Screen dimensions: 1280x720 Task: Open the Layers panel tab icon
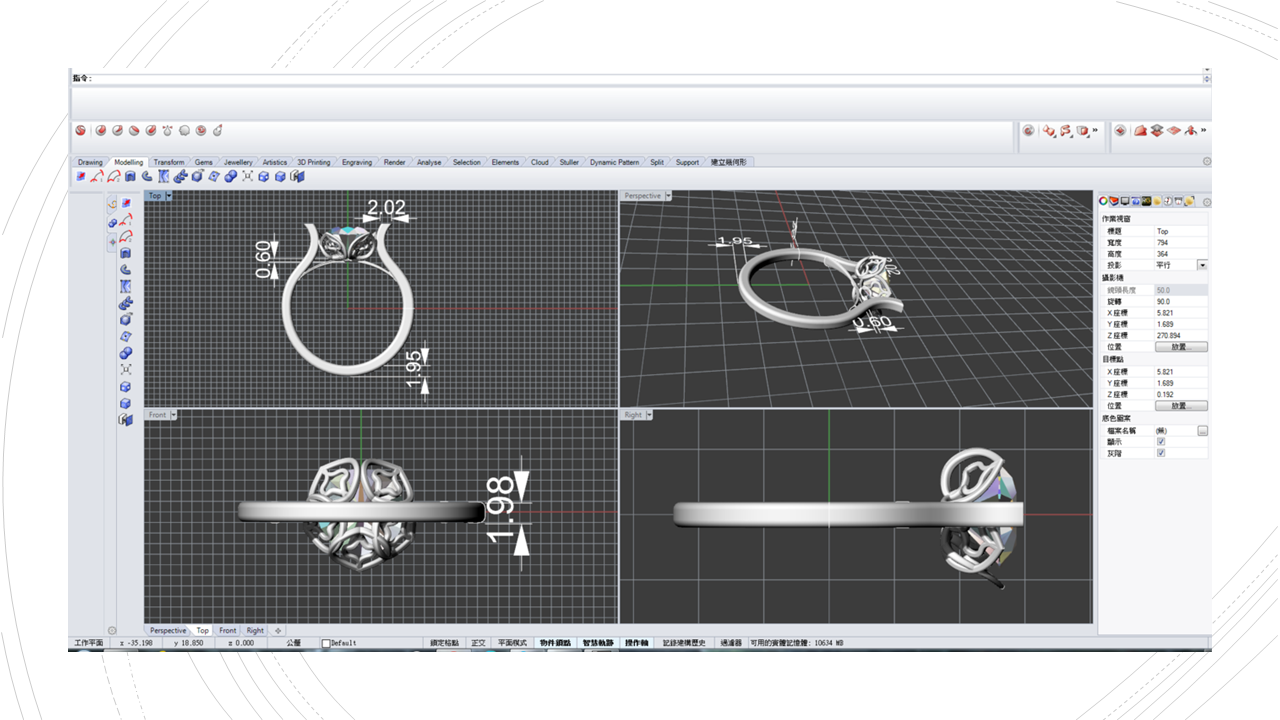point(1114,201)
